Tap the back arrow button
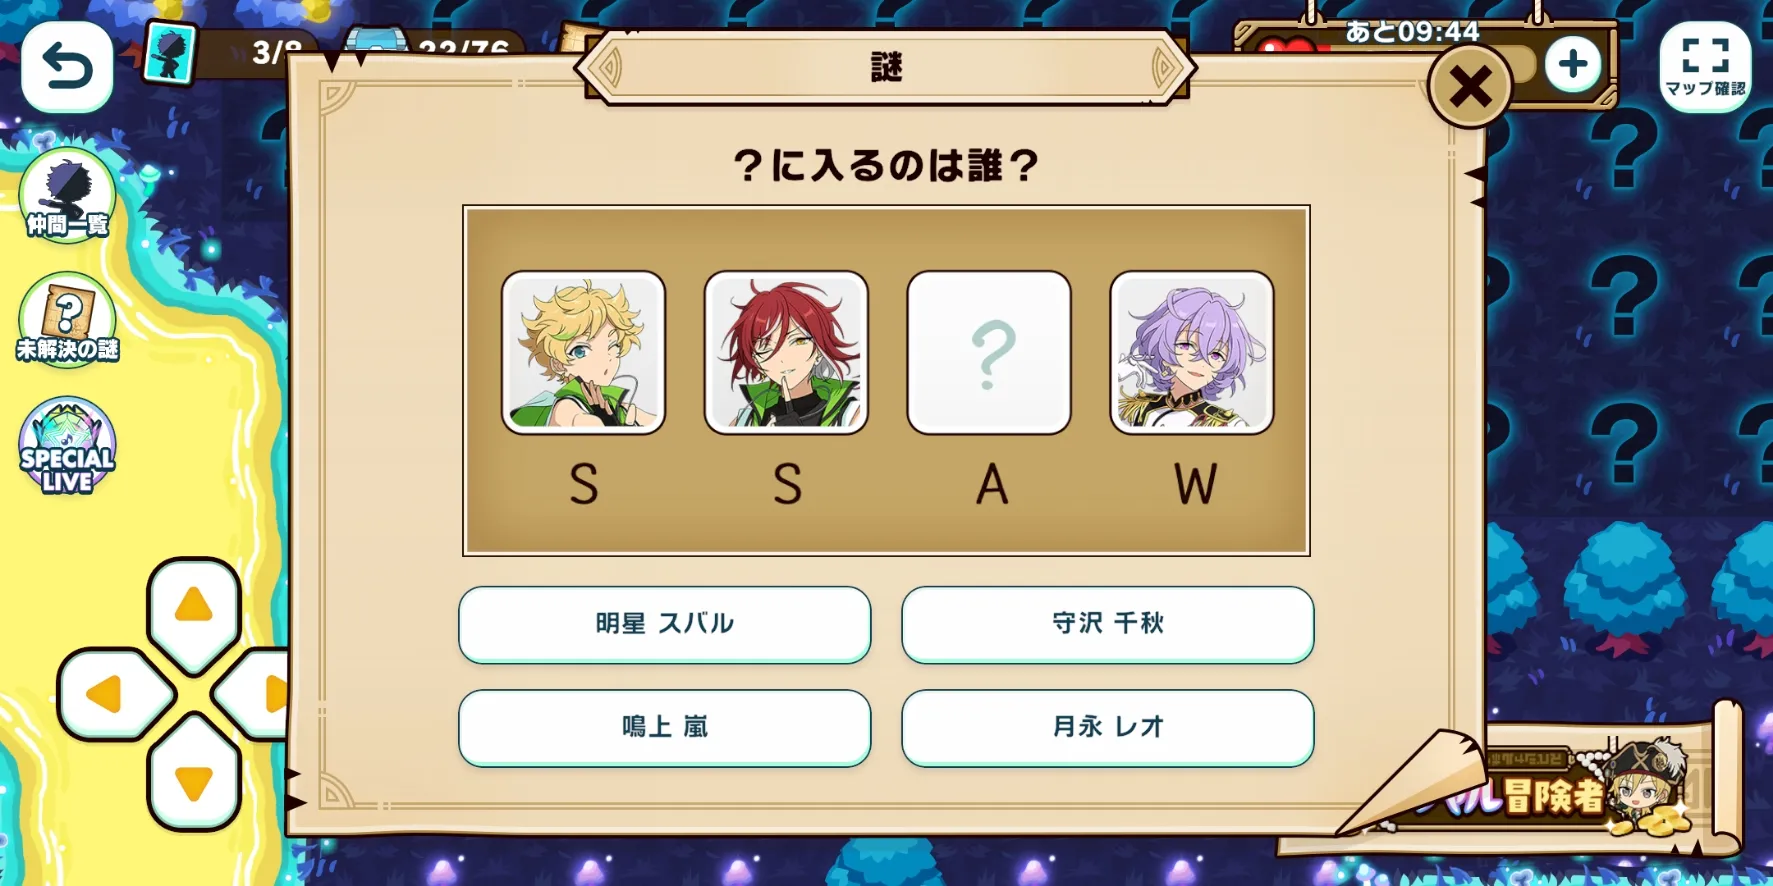 (x=67, y=67)
